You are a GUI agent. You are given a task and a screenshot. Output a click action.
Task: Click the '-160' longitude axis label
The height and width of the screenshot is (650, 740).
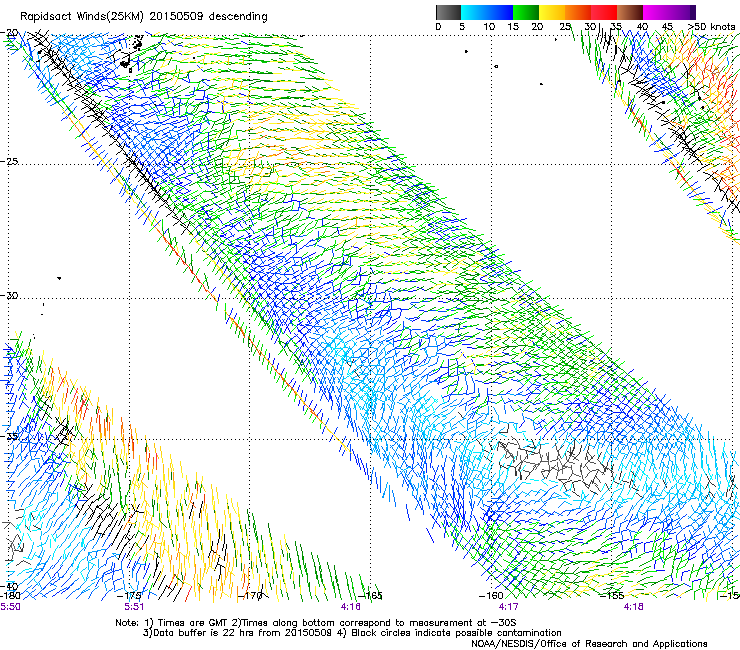[x=491, y=596]
